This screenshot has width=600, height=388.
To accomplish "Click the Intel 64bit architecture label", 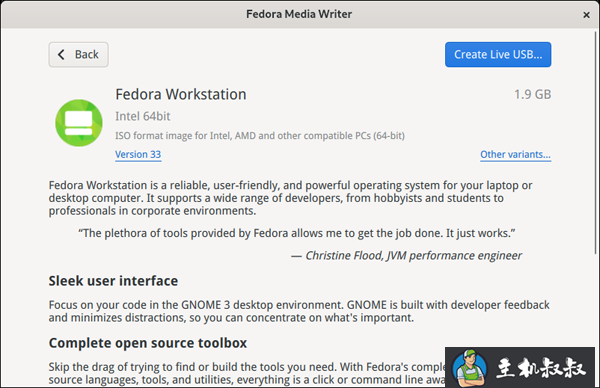I will click(143, 116).
